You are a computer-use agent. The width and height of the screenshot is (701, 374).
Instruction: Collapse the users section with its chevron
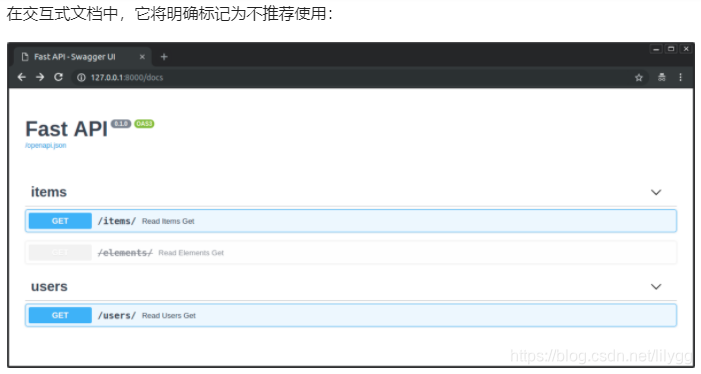point(656,286)
